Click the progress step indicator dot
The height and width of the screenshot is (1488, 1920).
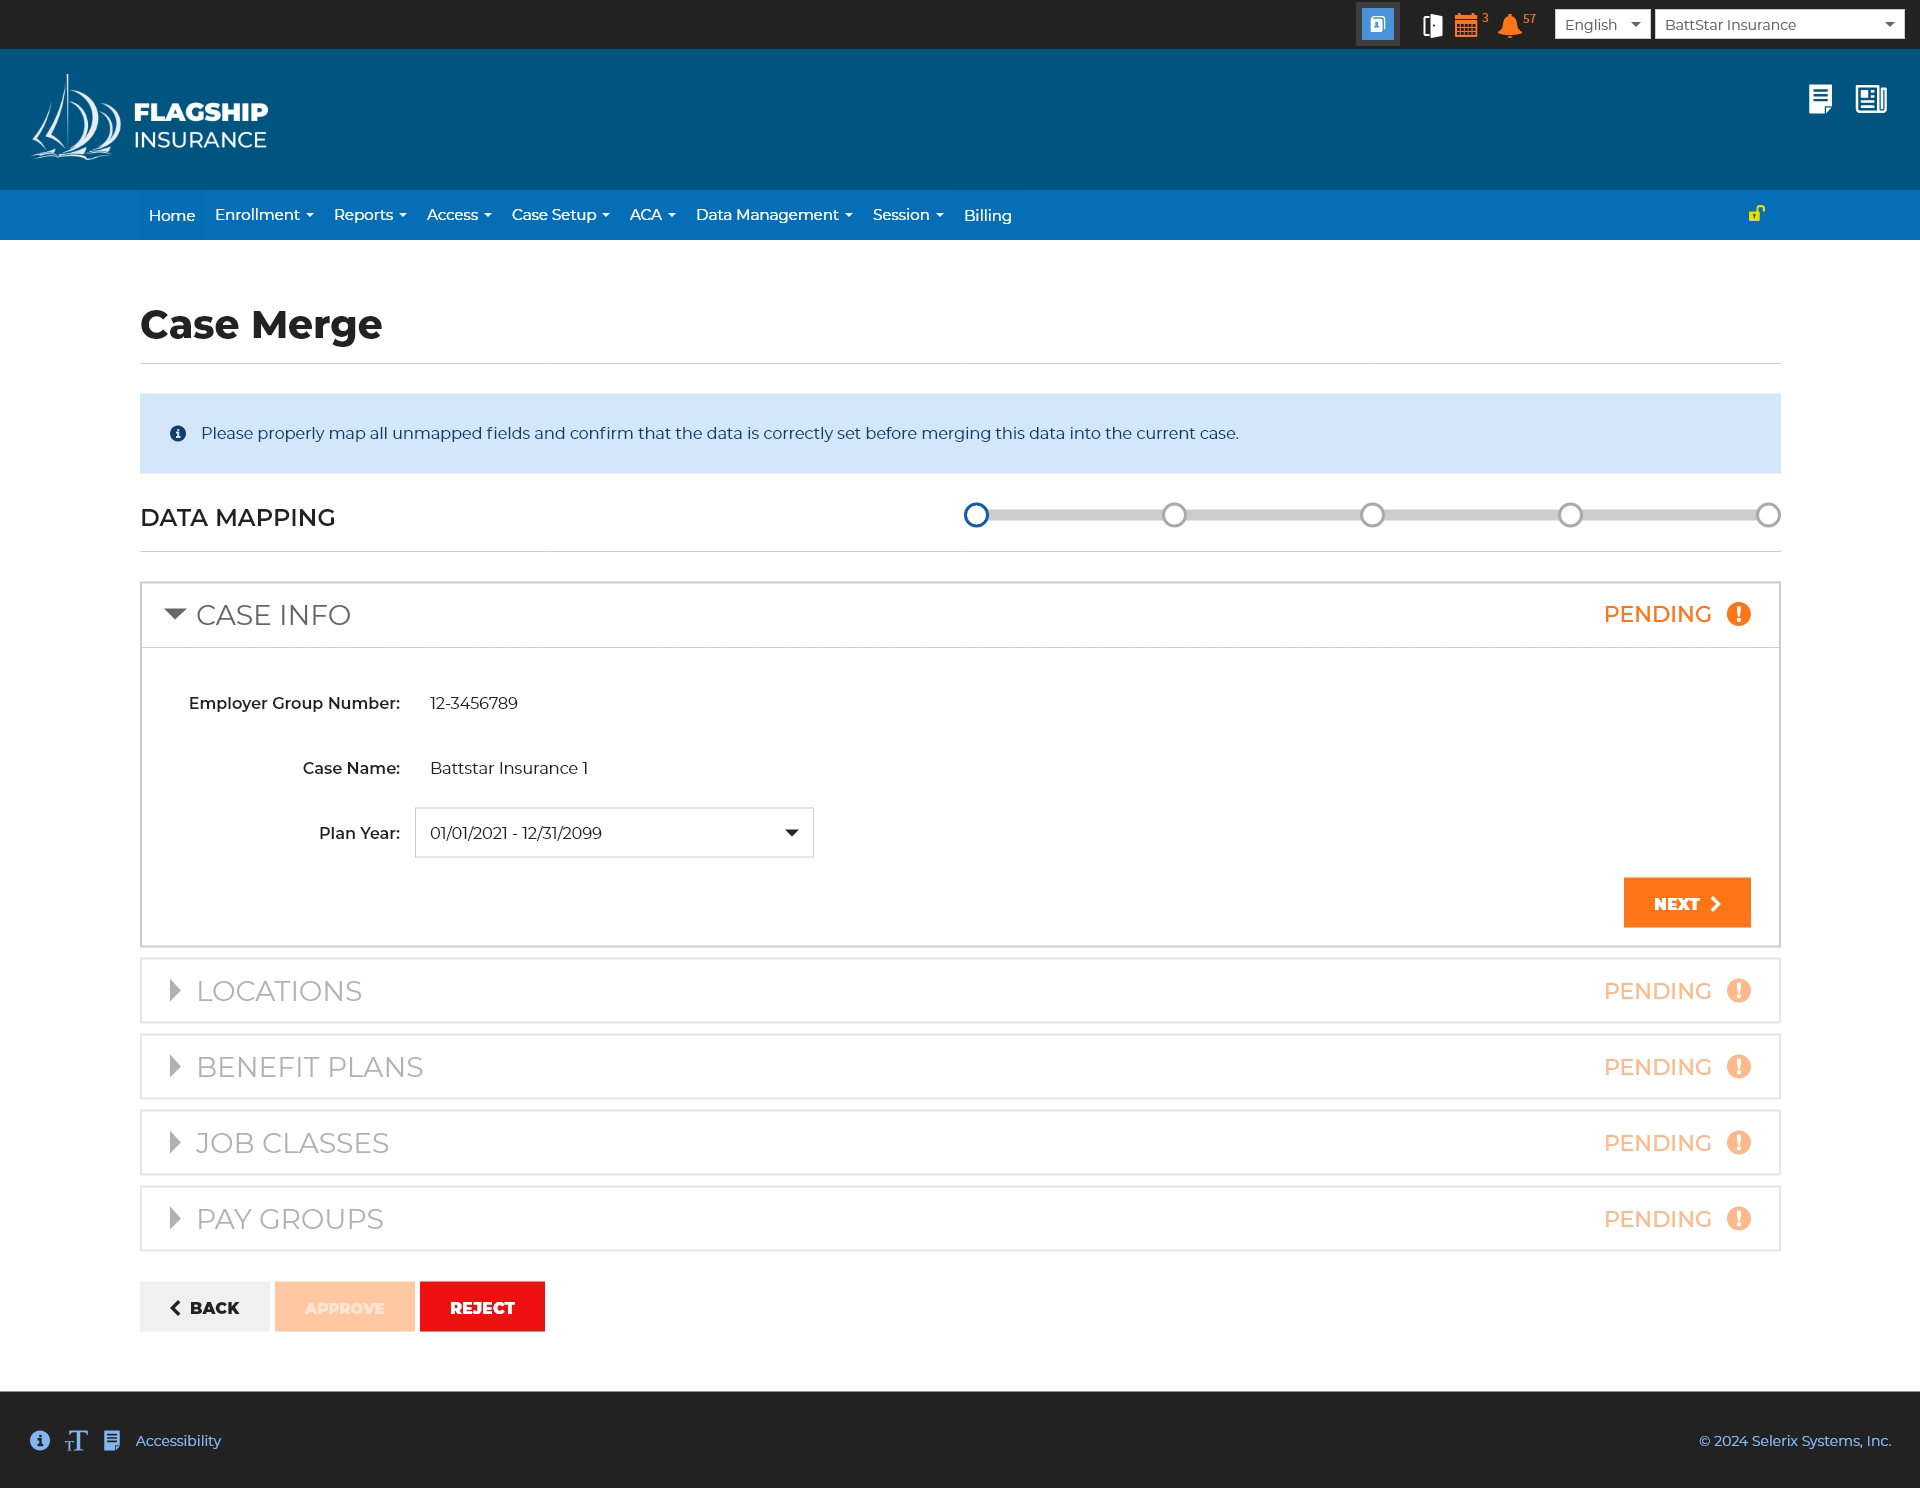(x=977, y=514)
